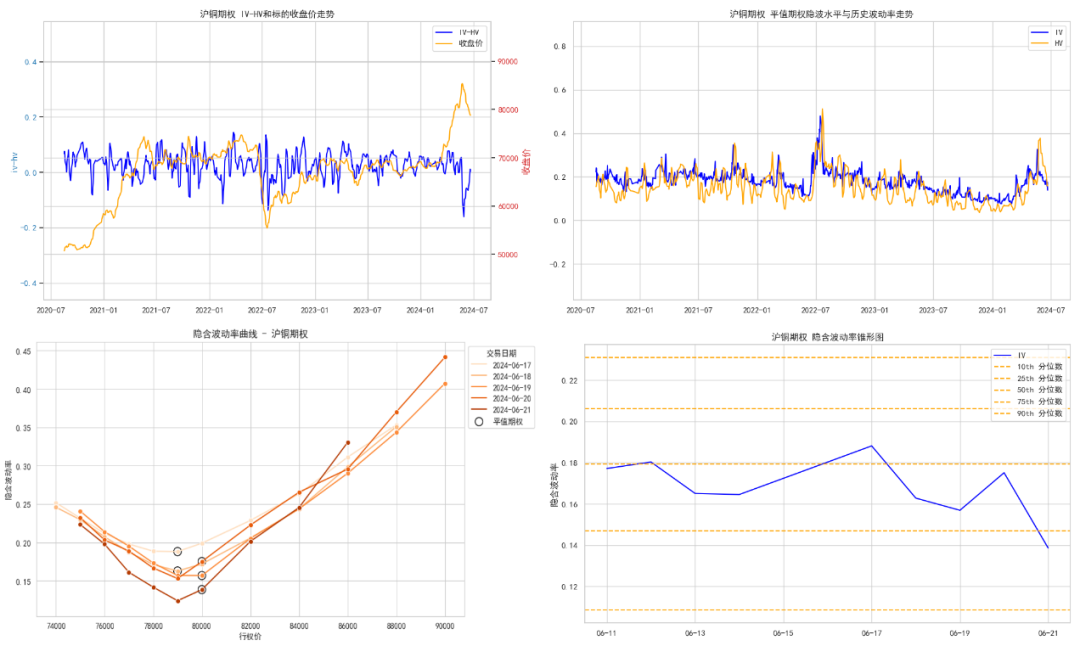Image resolution: width=1080 pixels, height=646 pixels.
Task: Select the '2024-06-19' legend entry
Action: point(501,388)
